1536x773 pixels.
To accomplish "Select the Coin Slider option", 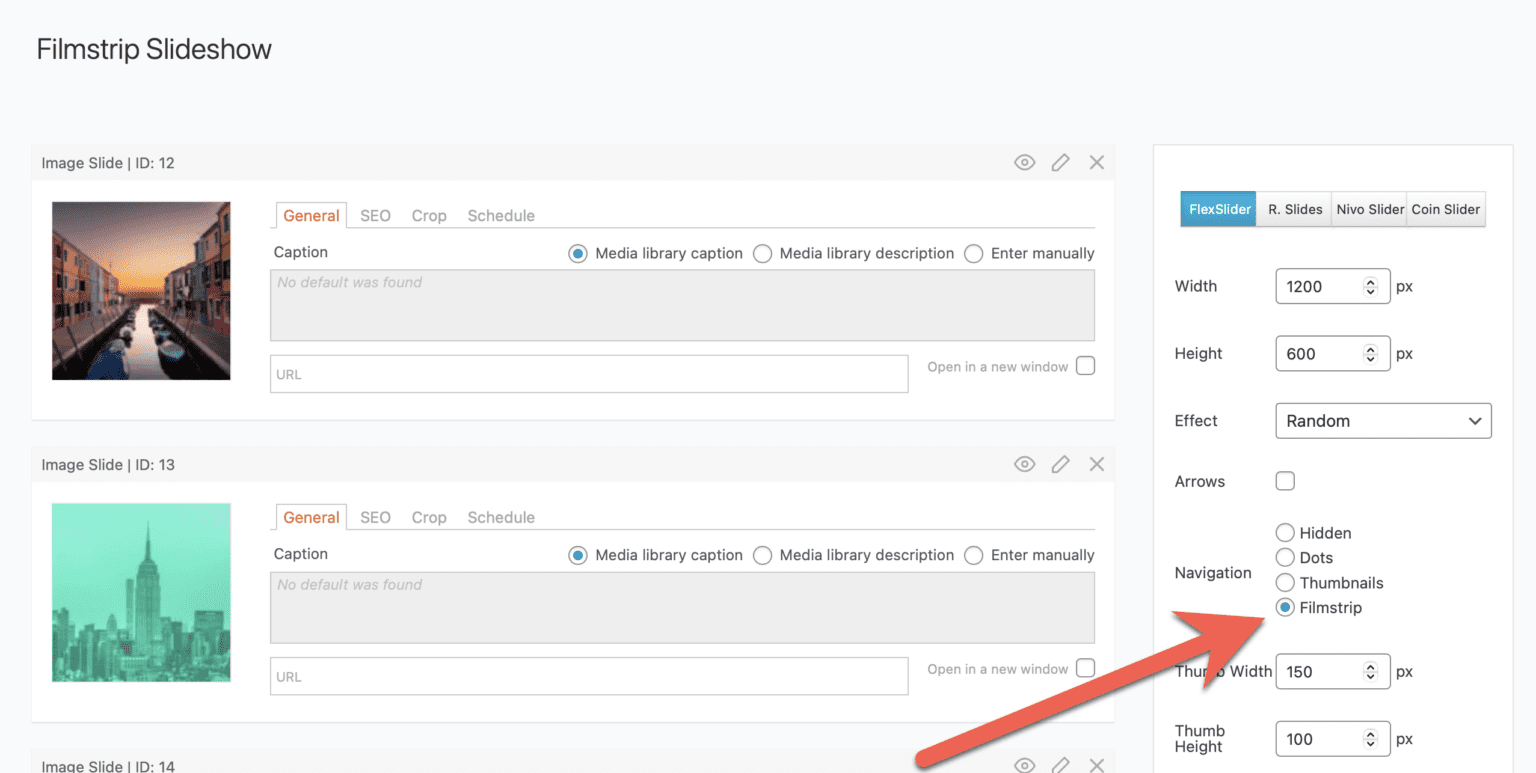I will tap(1446, 209).
